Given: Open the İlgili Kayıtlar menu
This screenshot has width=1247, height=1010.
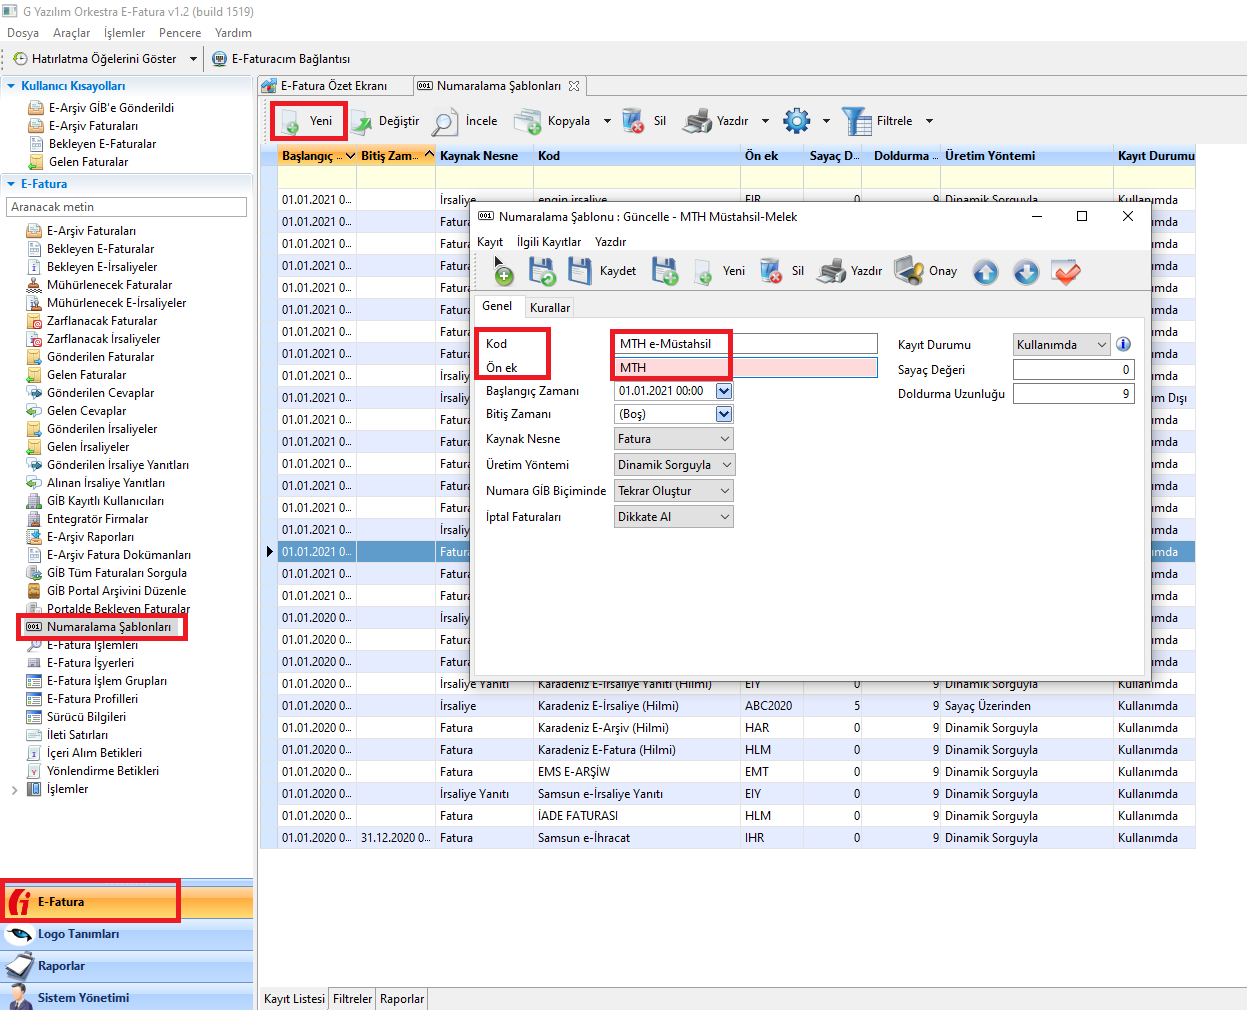Looking at the screenshot, I should point(548,242).
